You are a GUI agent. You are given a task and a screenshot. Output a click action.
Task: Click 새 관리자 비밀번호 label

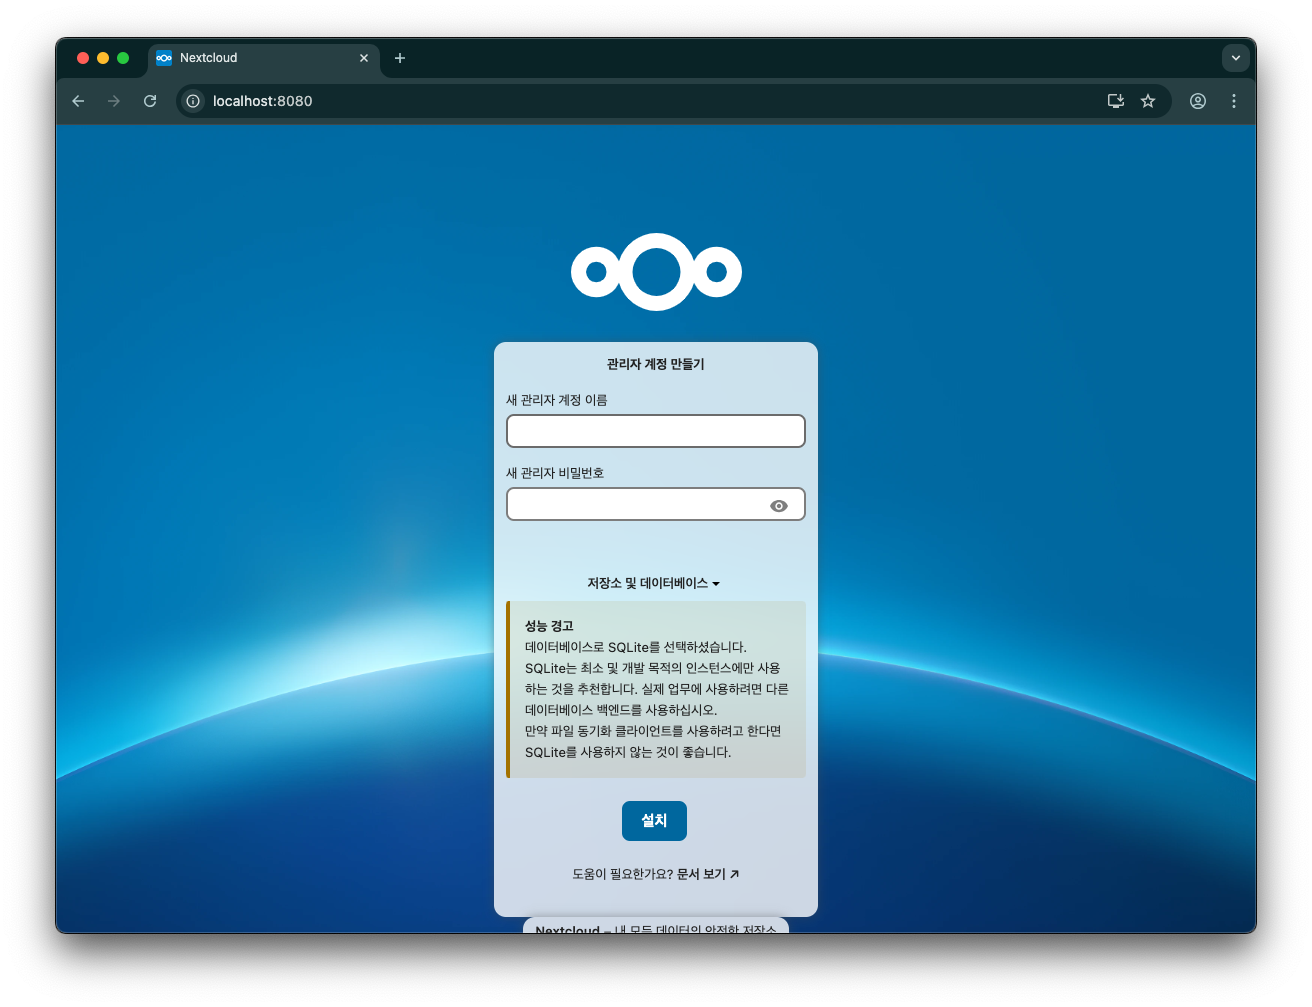pyautogui.click(x=555, y=473)
